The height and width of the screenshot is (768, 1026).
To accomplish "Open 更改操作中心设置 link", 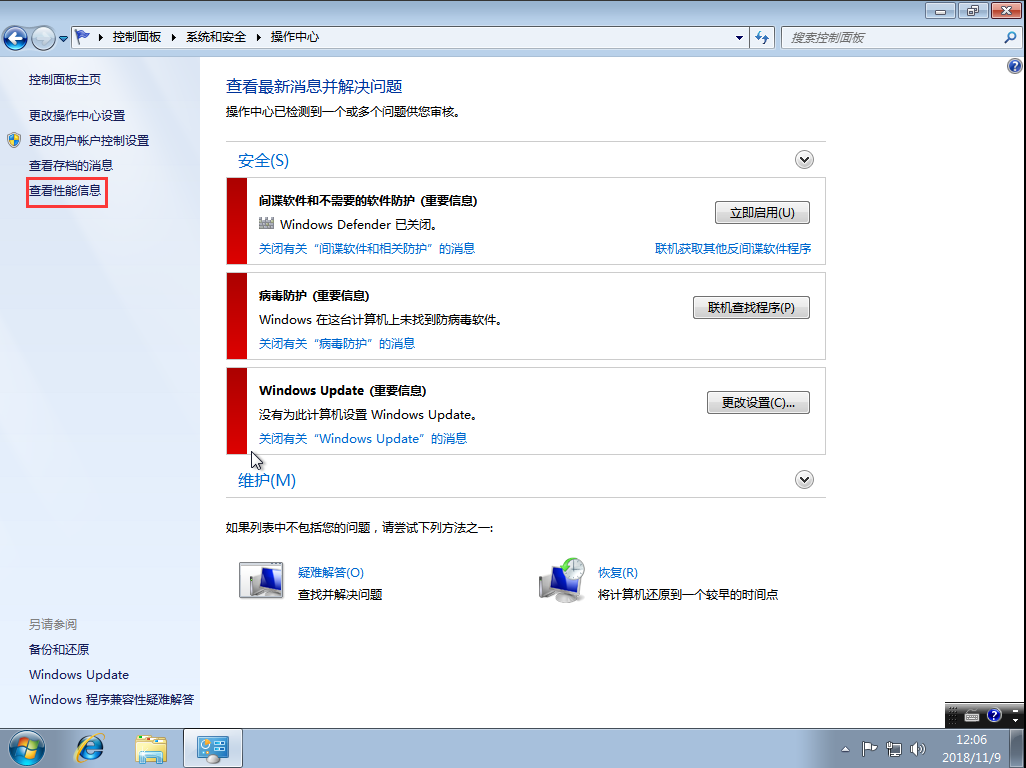I will 77,116.
